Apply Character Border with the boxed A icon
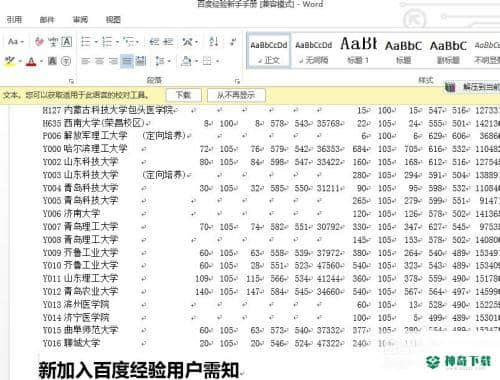The width and height of the screenshot is (500, 380). pos(66,42)
